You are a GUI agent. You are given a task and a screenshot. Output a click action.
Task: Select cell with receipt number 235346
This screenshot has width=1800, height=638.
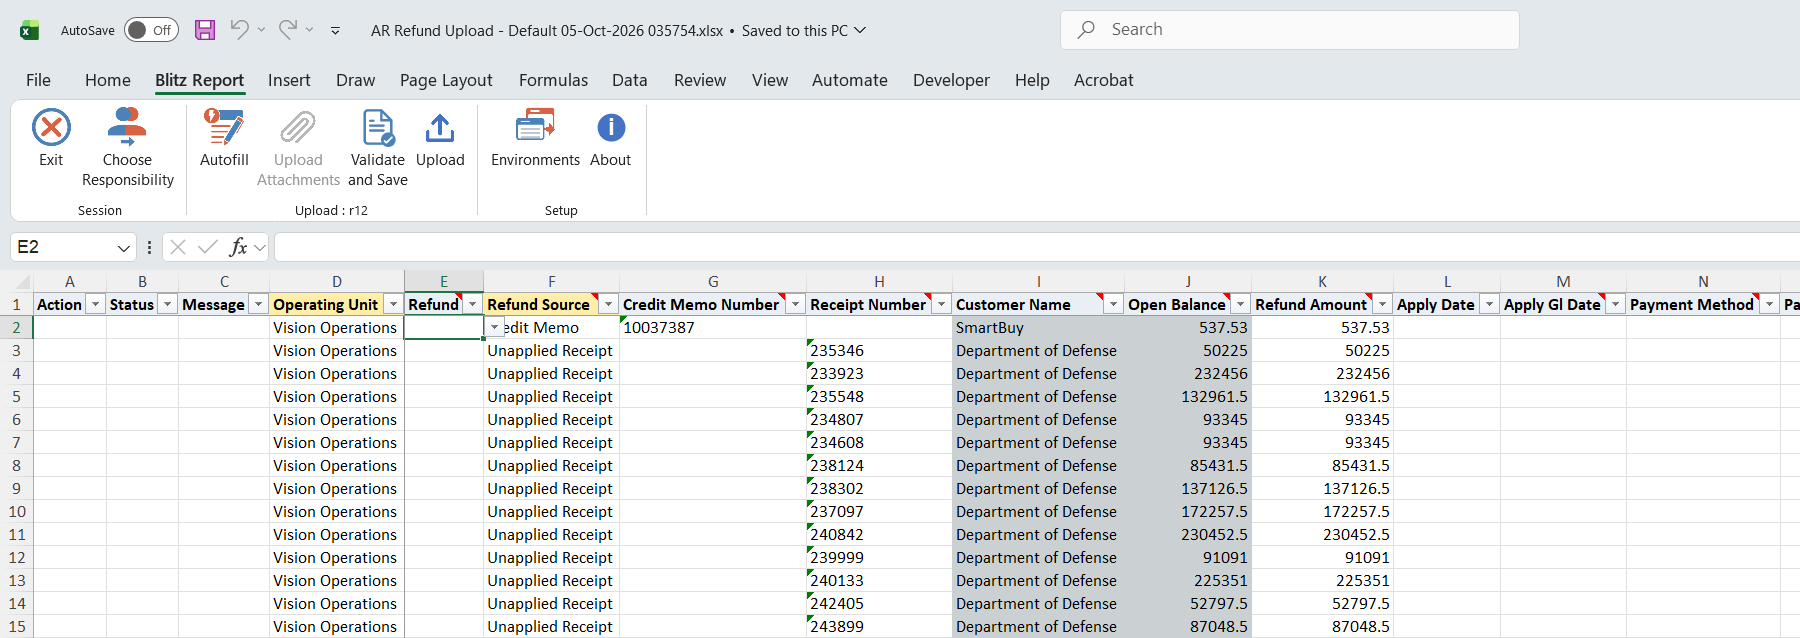pos(879,351)
